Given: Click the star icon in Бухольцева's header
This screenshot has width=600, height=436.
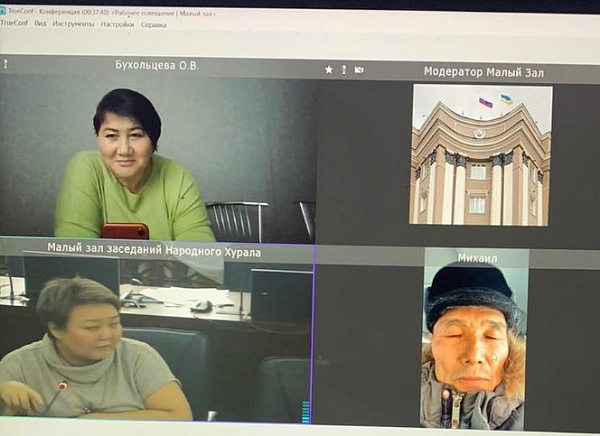Looking at the screenshot, I should point(328,70).
